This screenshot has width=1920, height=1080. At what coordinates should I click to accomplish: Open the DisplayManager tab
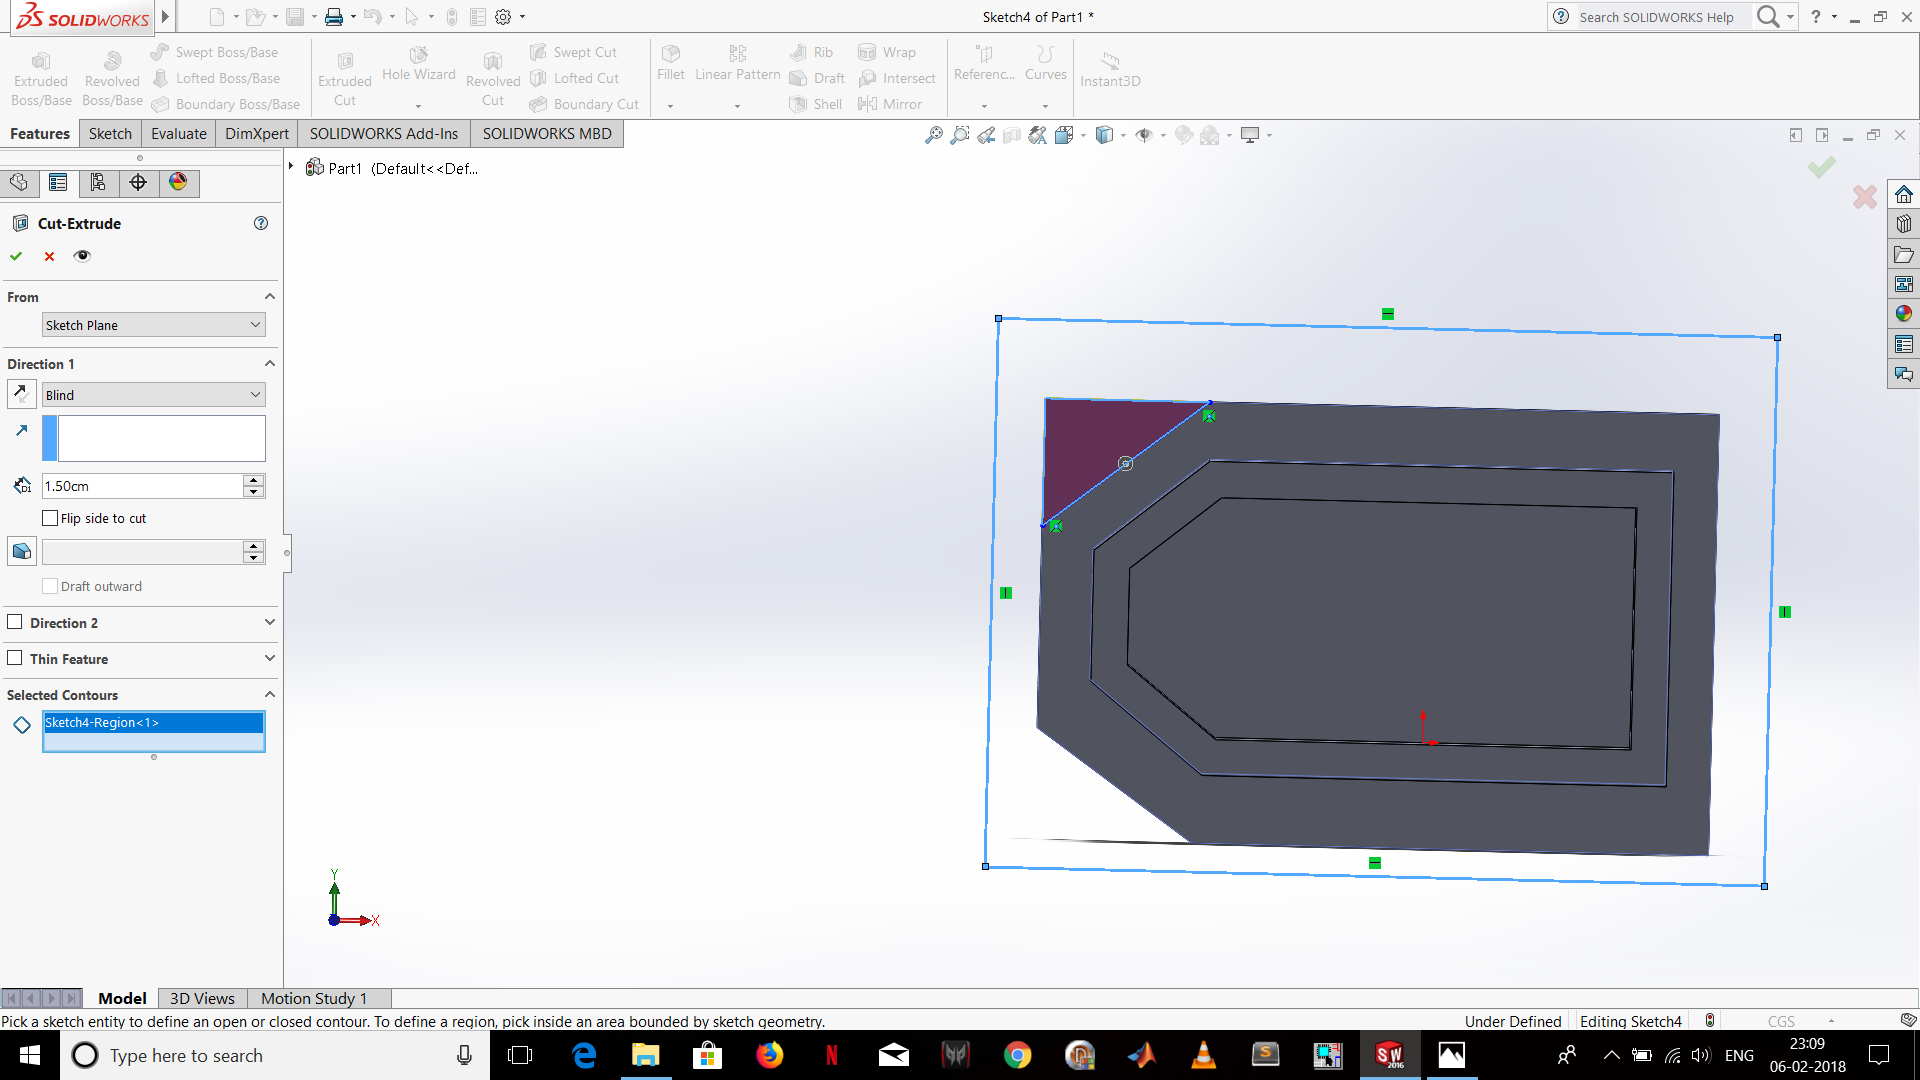pyautogui.click(x=178, y=182)
